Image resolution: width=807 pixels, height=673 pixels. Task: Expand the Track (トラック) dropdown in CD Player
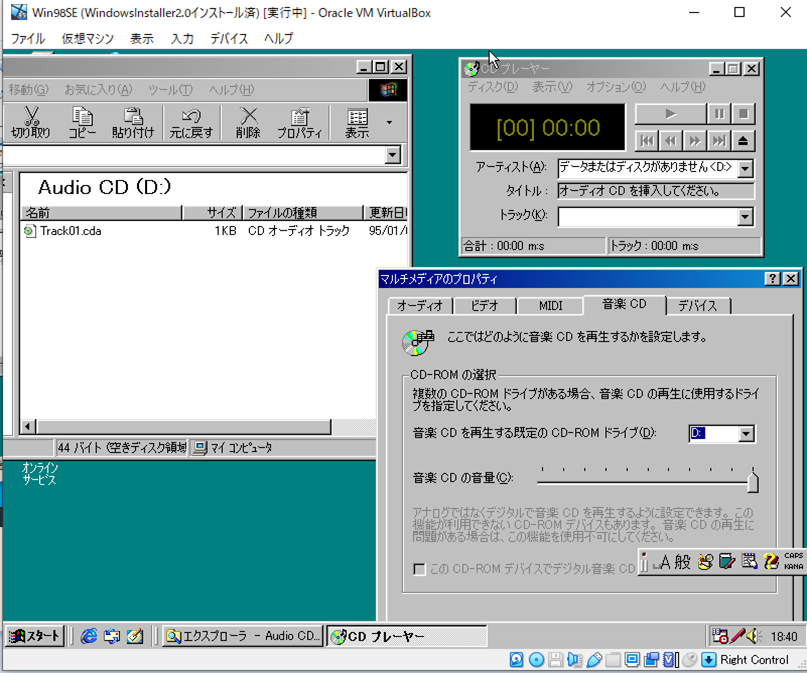pos(745,217)
